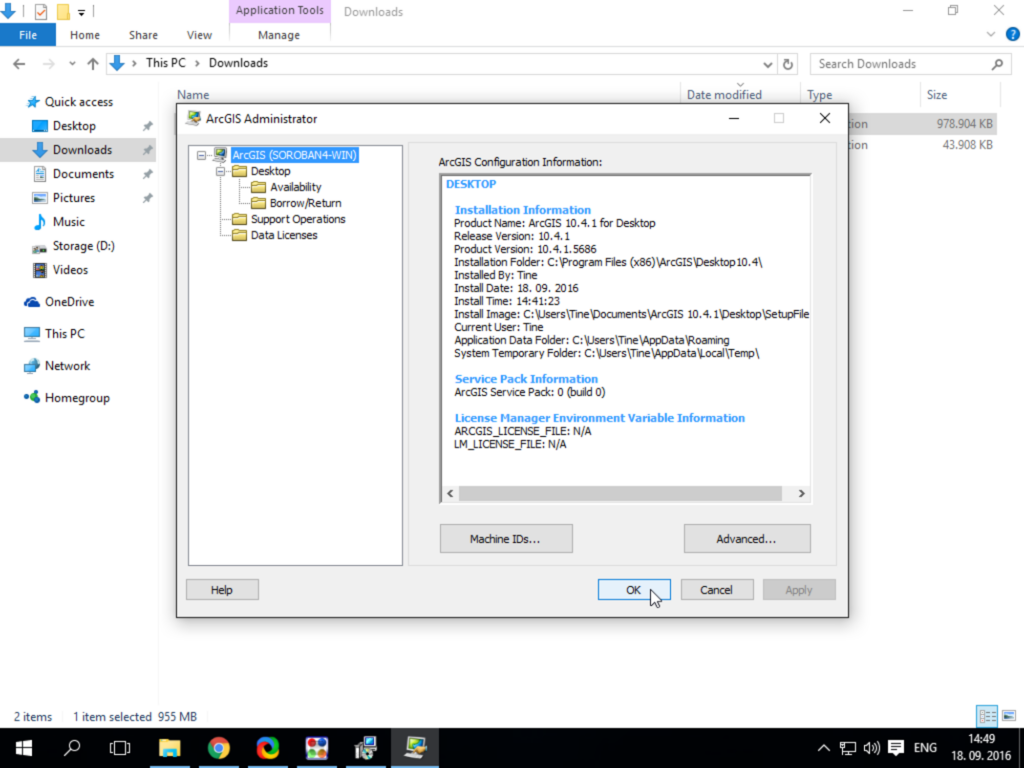Screen dimensions: 1024x768
Task: Click the Explorer help question mark icon
Action: pyautogui.click(x=1012, y=35)
